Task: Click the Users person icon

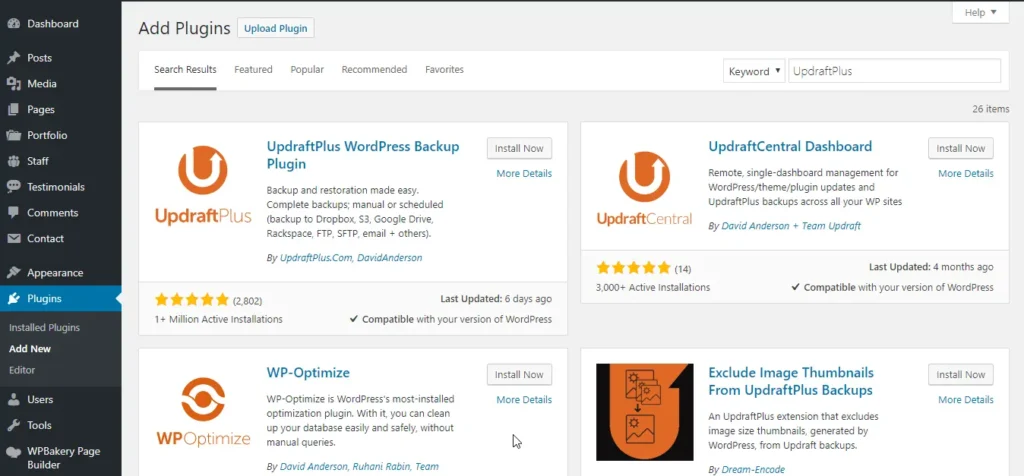Action: coord(13,400)
